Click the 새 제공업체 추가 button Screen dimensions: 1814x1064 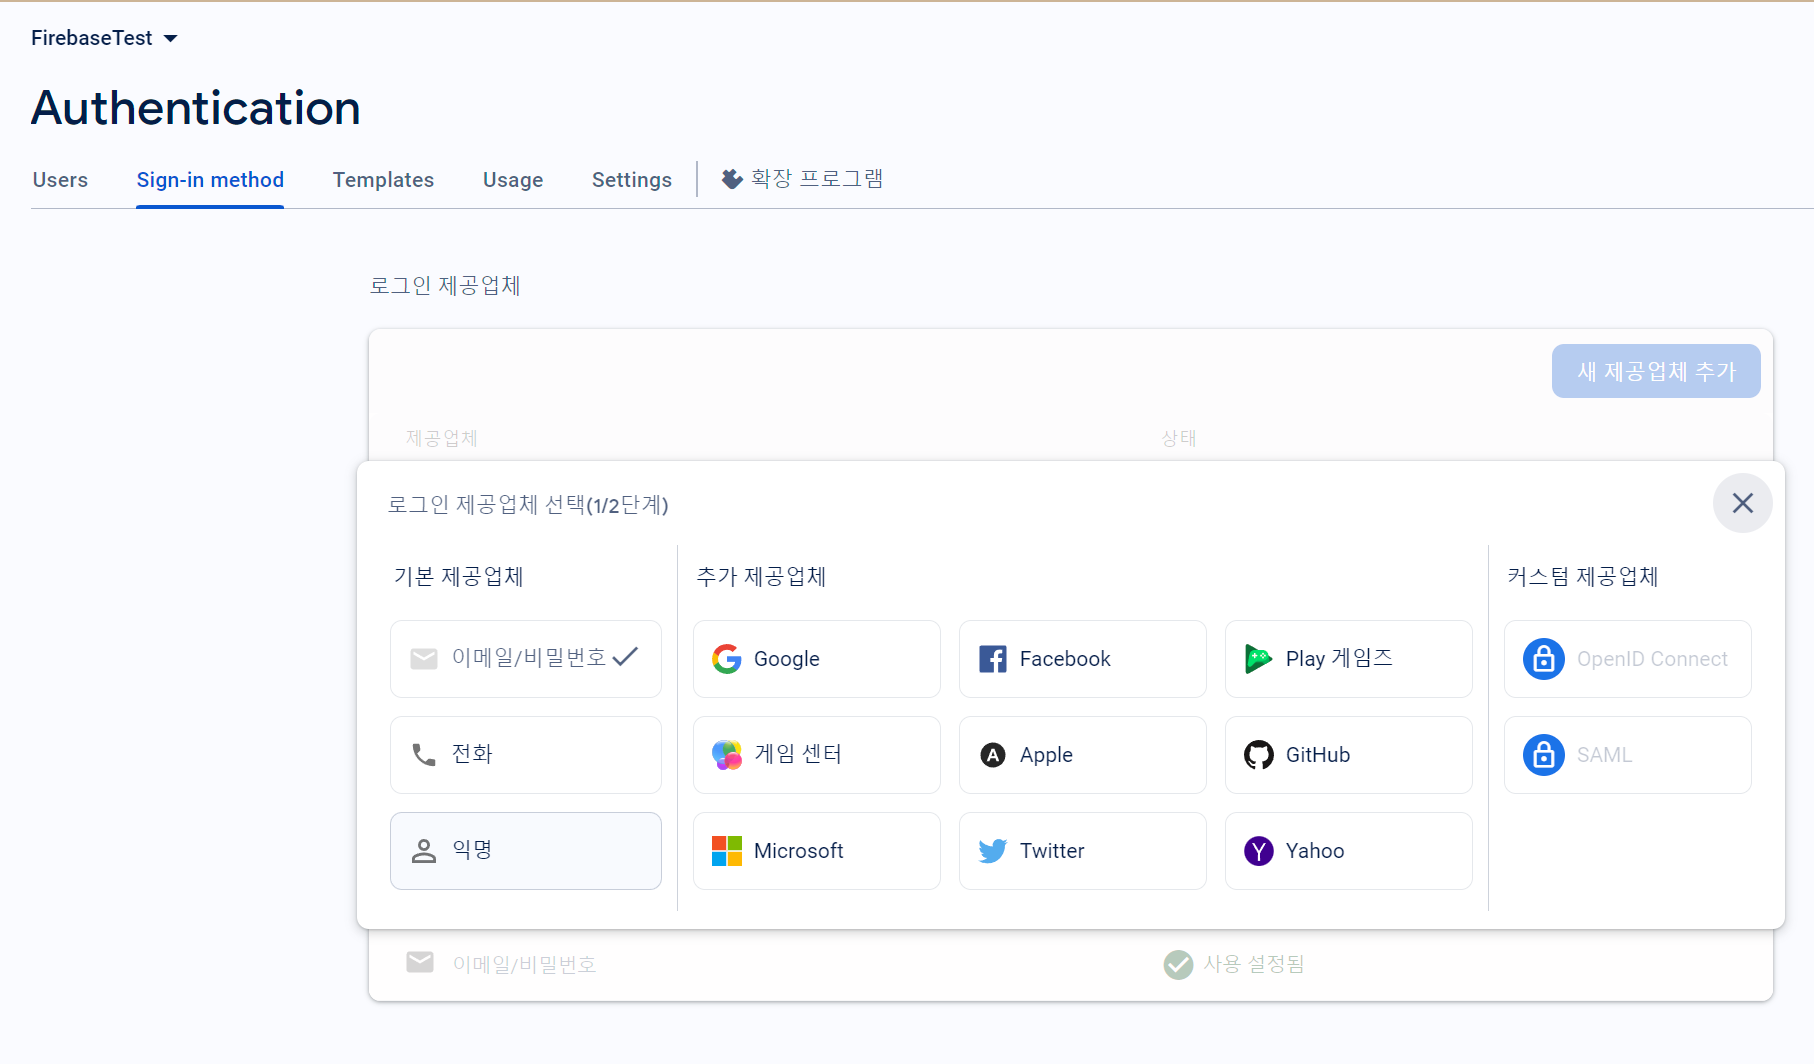click(1656, 371)
